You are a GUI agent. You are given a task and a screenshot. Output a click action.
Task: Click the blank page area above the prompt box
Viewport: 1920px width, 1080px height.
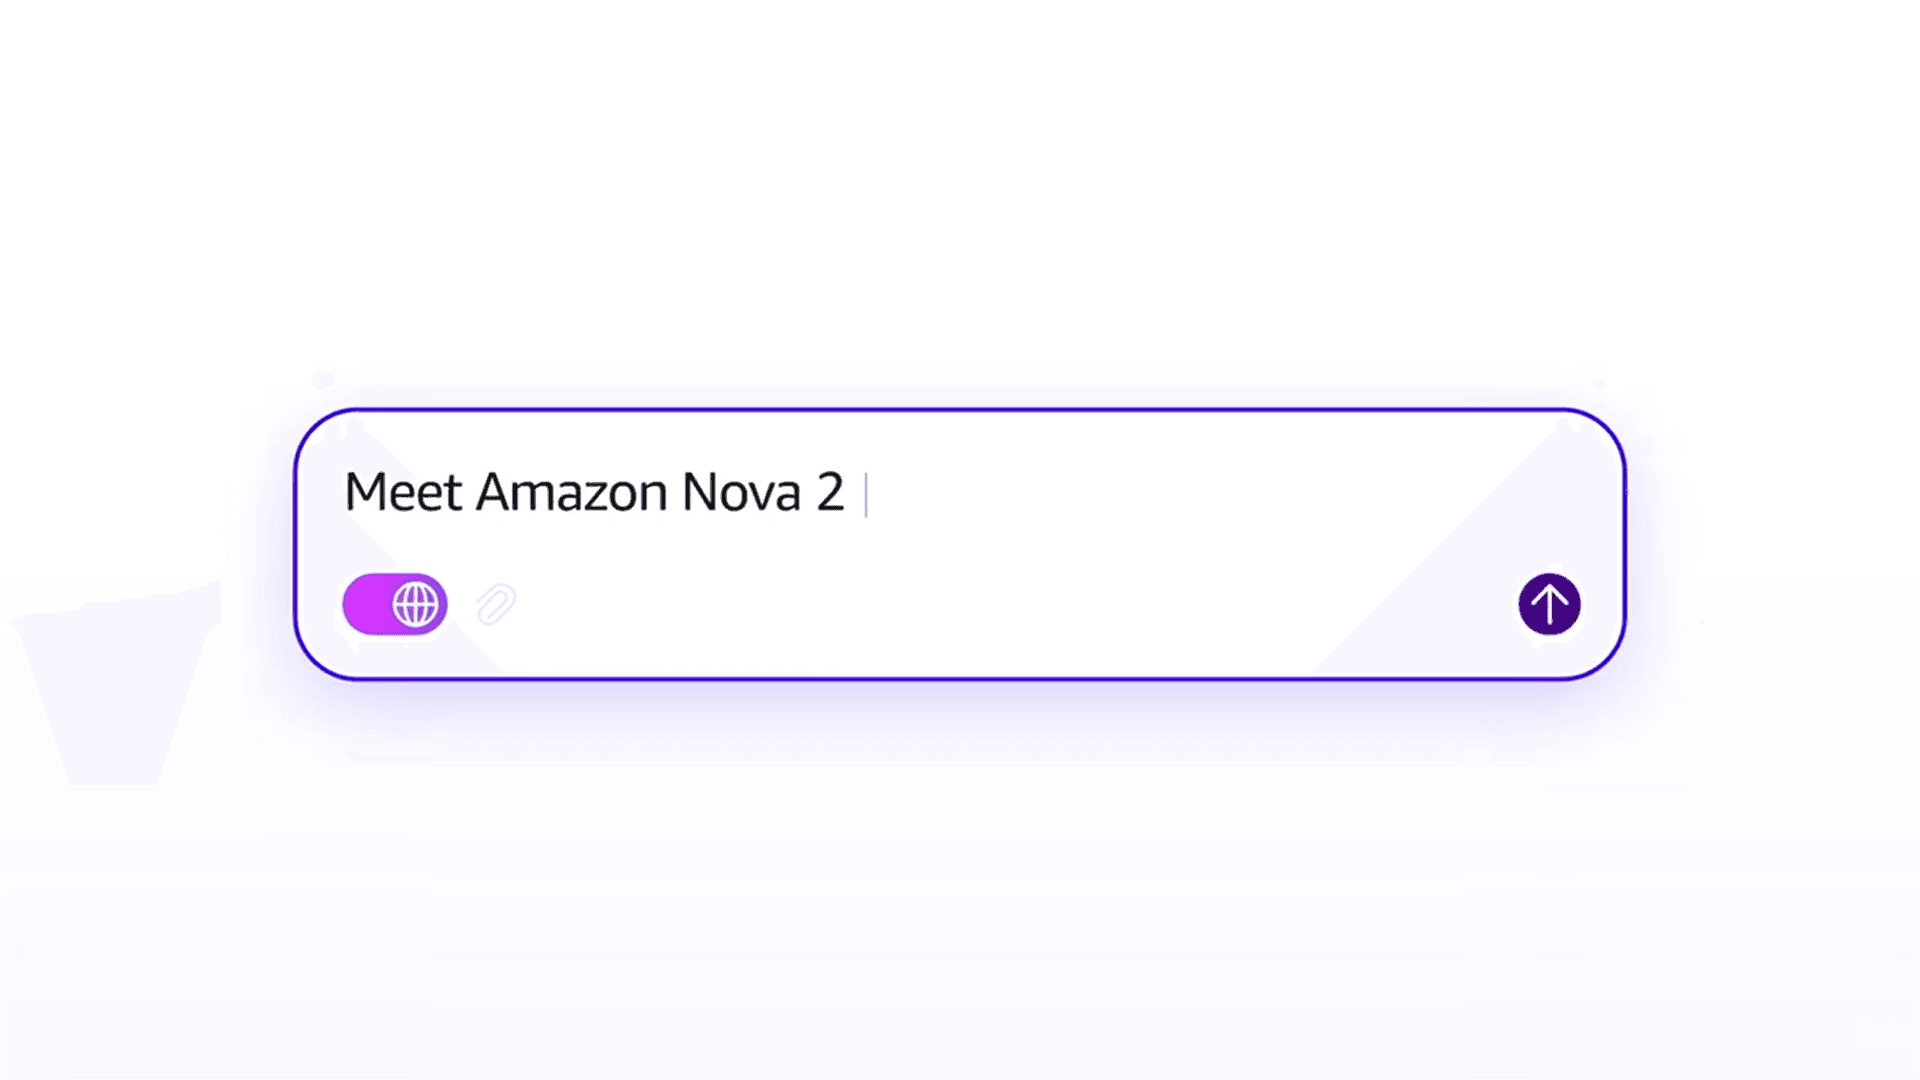pos(960,200)
